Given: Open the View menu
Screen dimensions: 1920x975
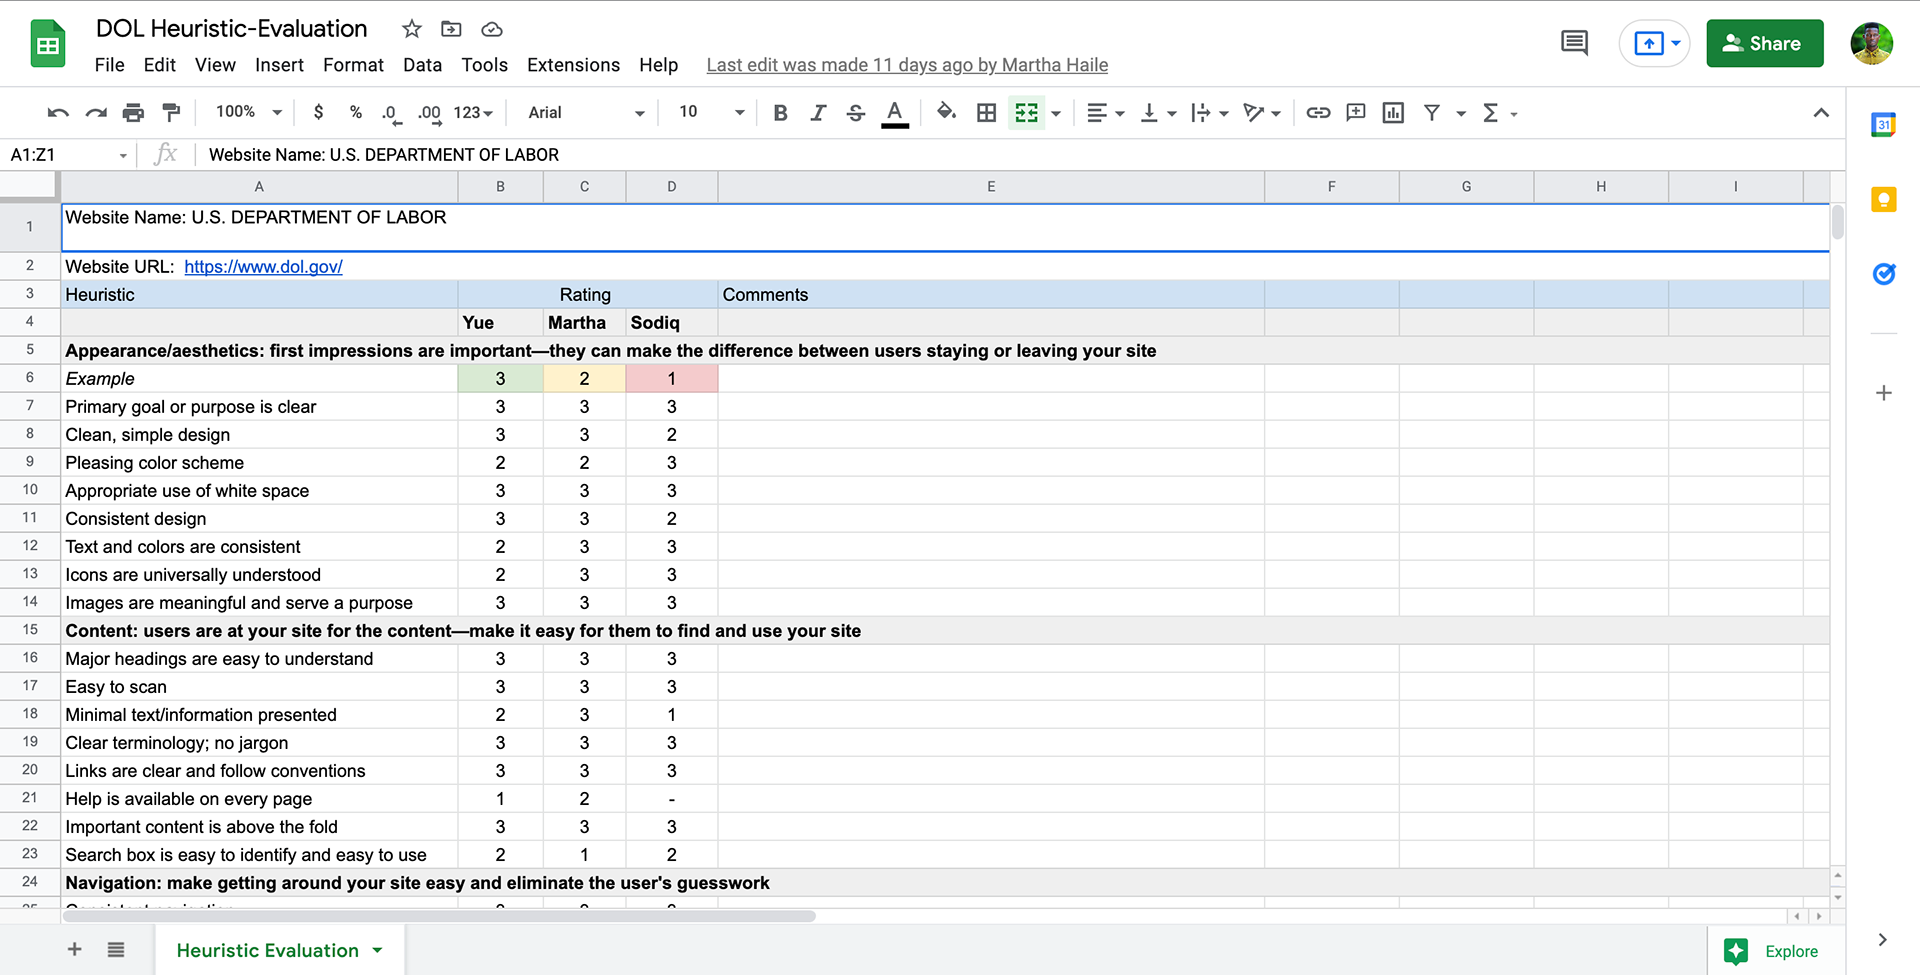Looking at the screenshot, I should [x=215, y=65].
